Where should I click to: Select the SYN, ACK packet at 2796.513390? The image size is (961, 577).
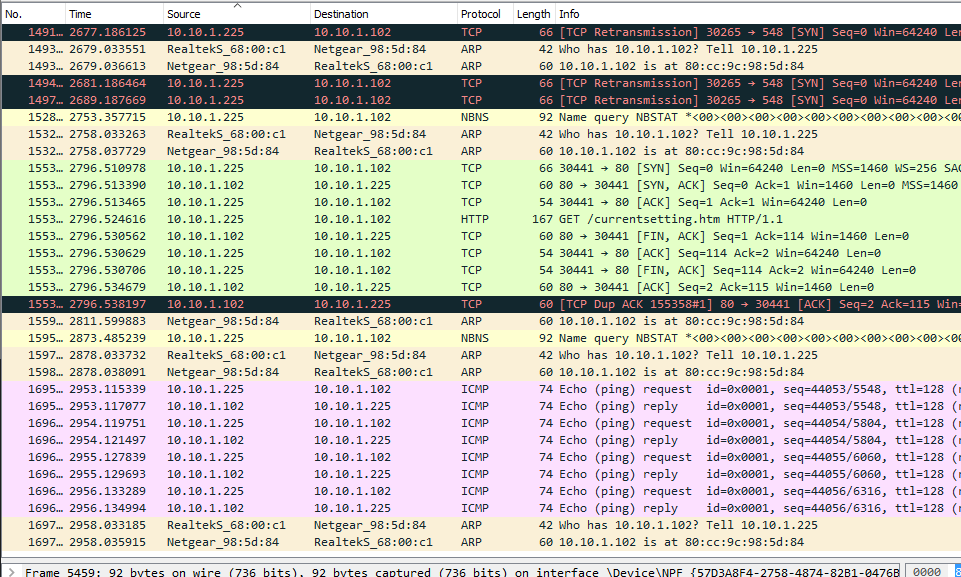pyautogui.click(x=481, y=185)
